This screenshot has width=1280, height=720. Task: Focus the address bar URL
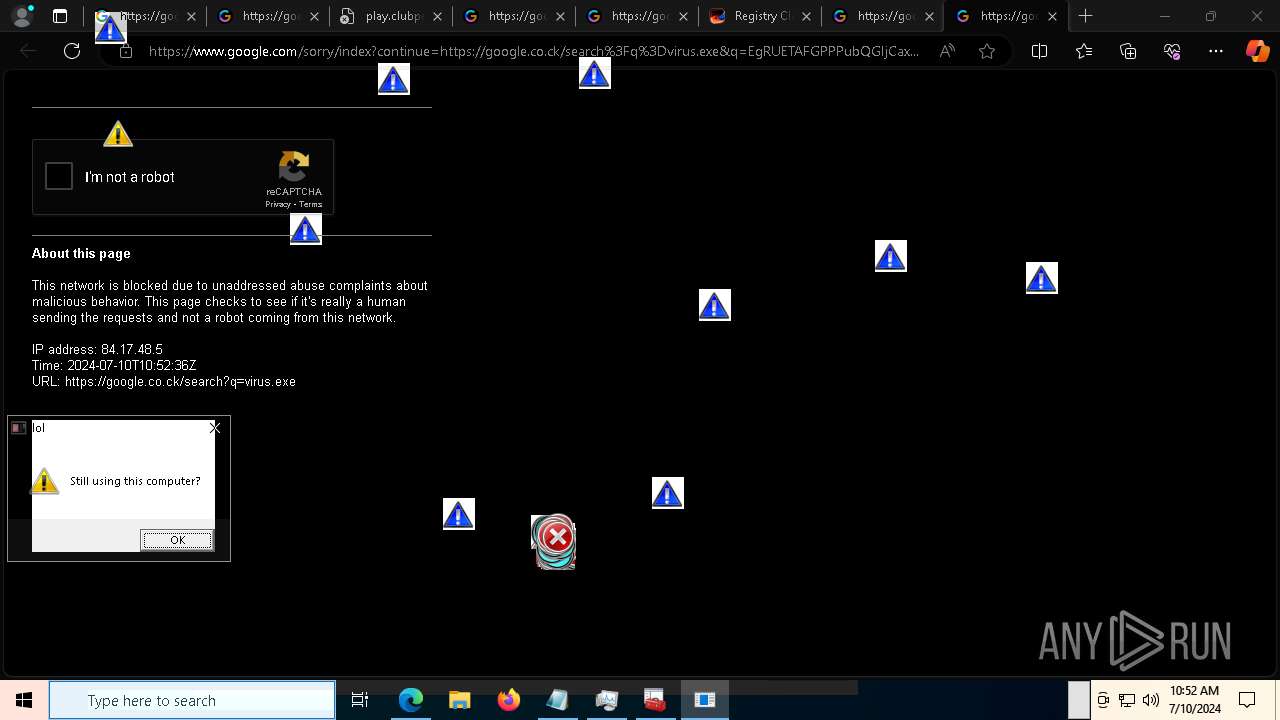pos(533,51)
